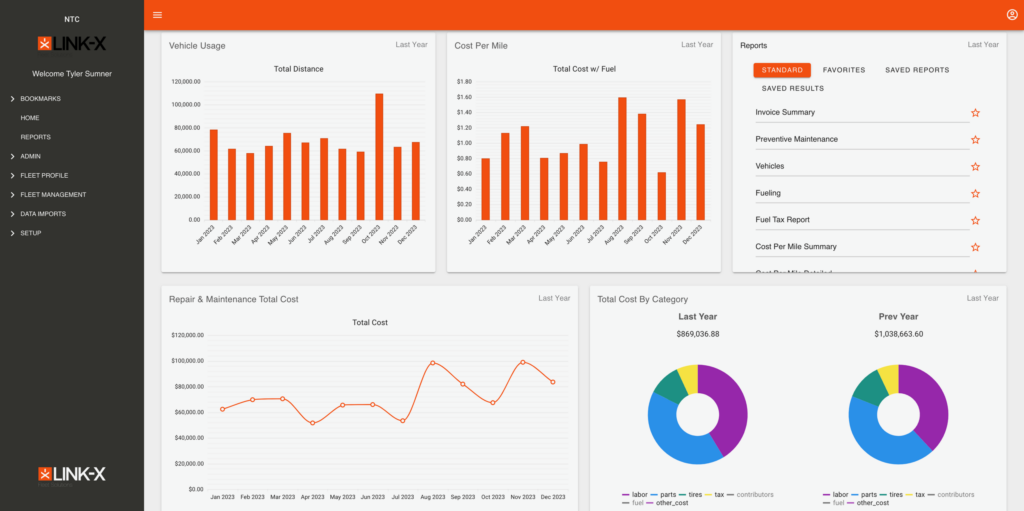Mark Fueling report as favorite
The image size is (1024, 511).
pyautogui.click(x=975, y=194)
